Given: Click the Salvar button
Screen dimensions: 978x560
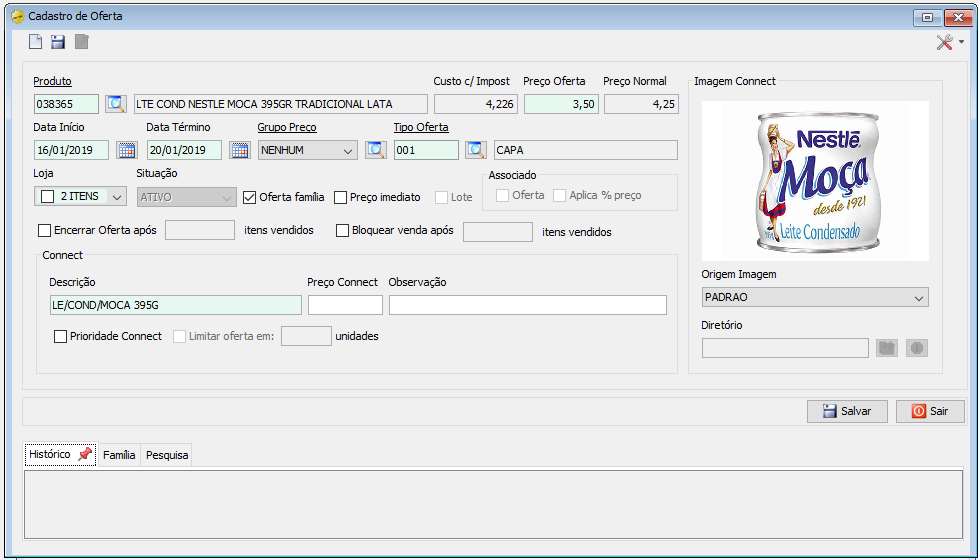Looking at the screenshot, I should 847,411.
